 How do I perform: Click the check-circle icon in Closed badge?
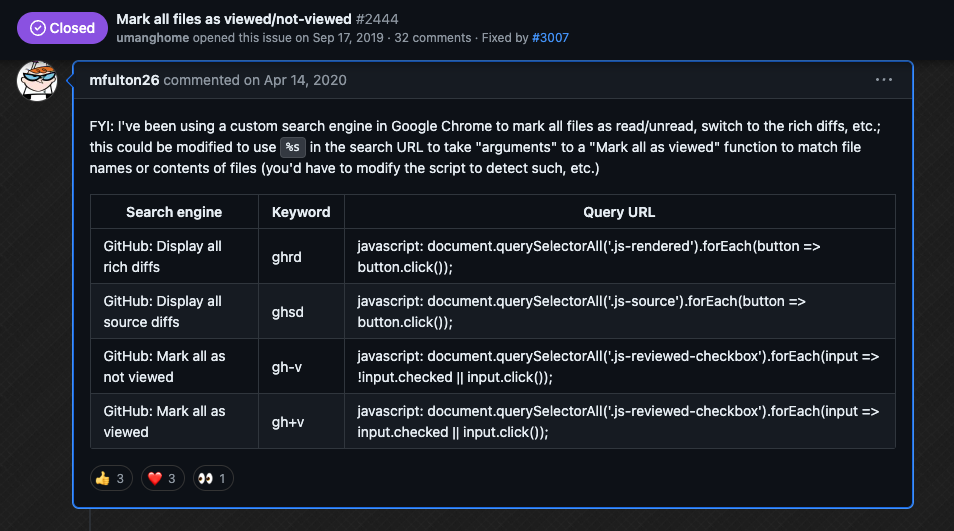coord(38,28)
